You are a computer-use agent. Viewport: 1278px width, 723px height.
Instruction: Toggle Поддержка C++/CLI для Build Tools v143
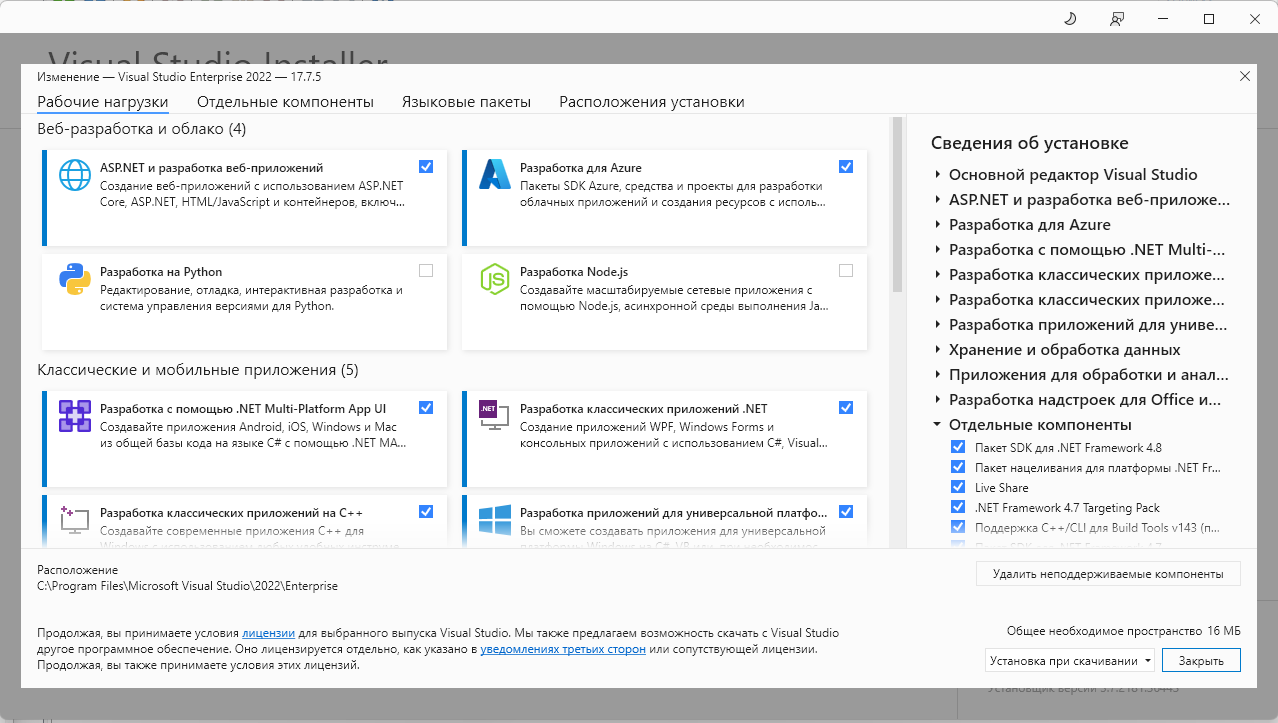coord(958,527)
